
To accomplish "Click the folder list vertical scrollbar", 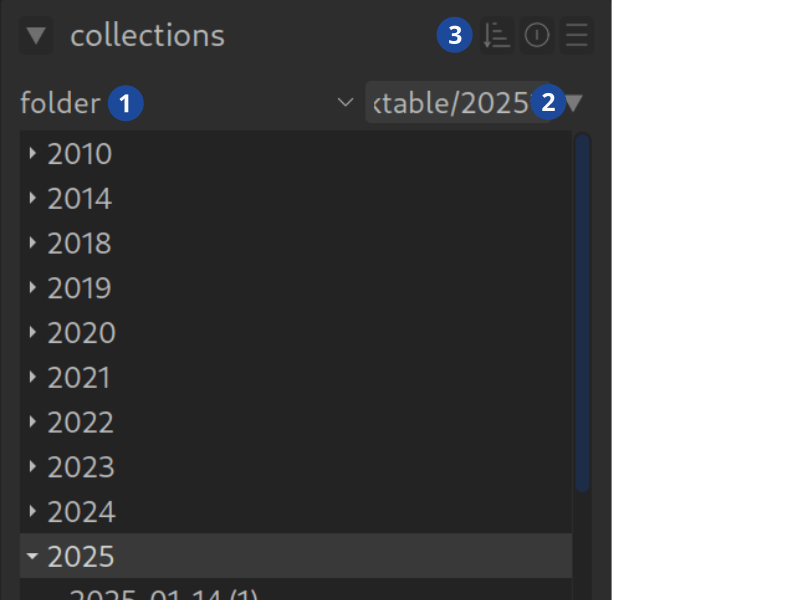I will coord(582,310).
